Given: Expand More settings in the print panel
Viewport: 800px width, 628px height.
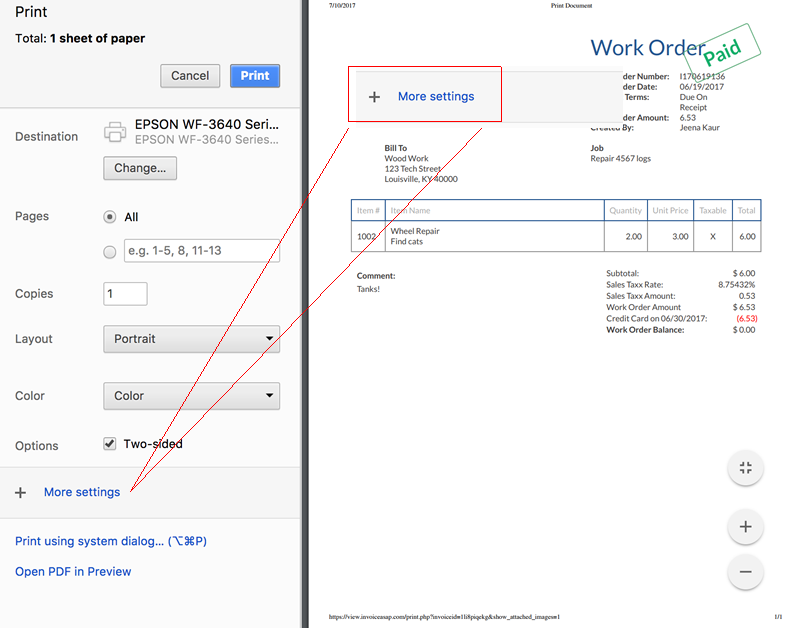Looking at the screenshot, I should (82, 492).
